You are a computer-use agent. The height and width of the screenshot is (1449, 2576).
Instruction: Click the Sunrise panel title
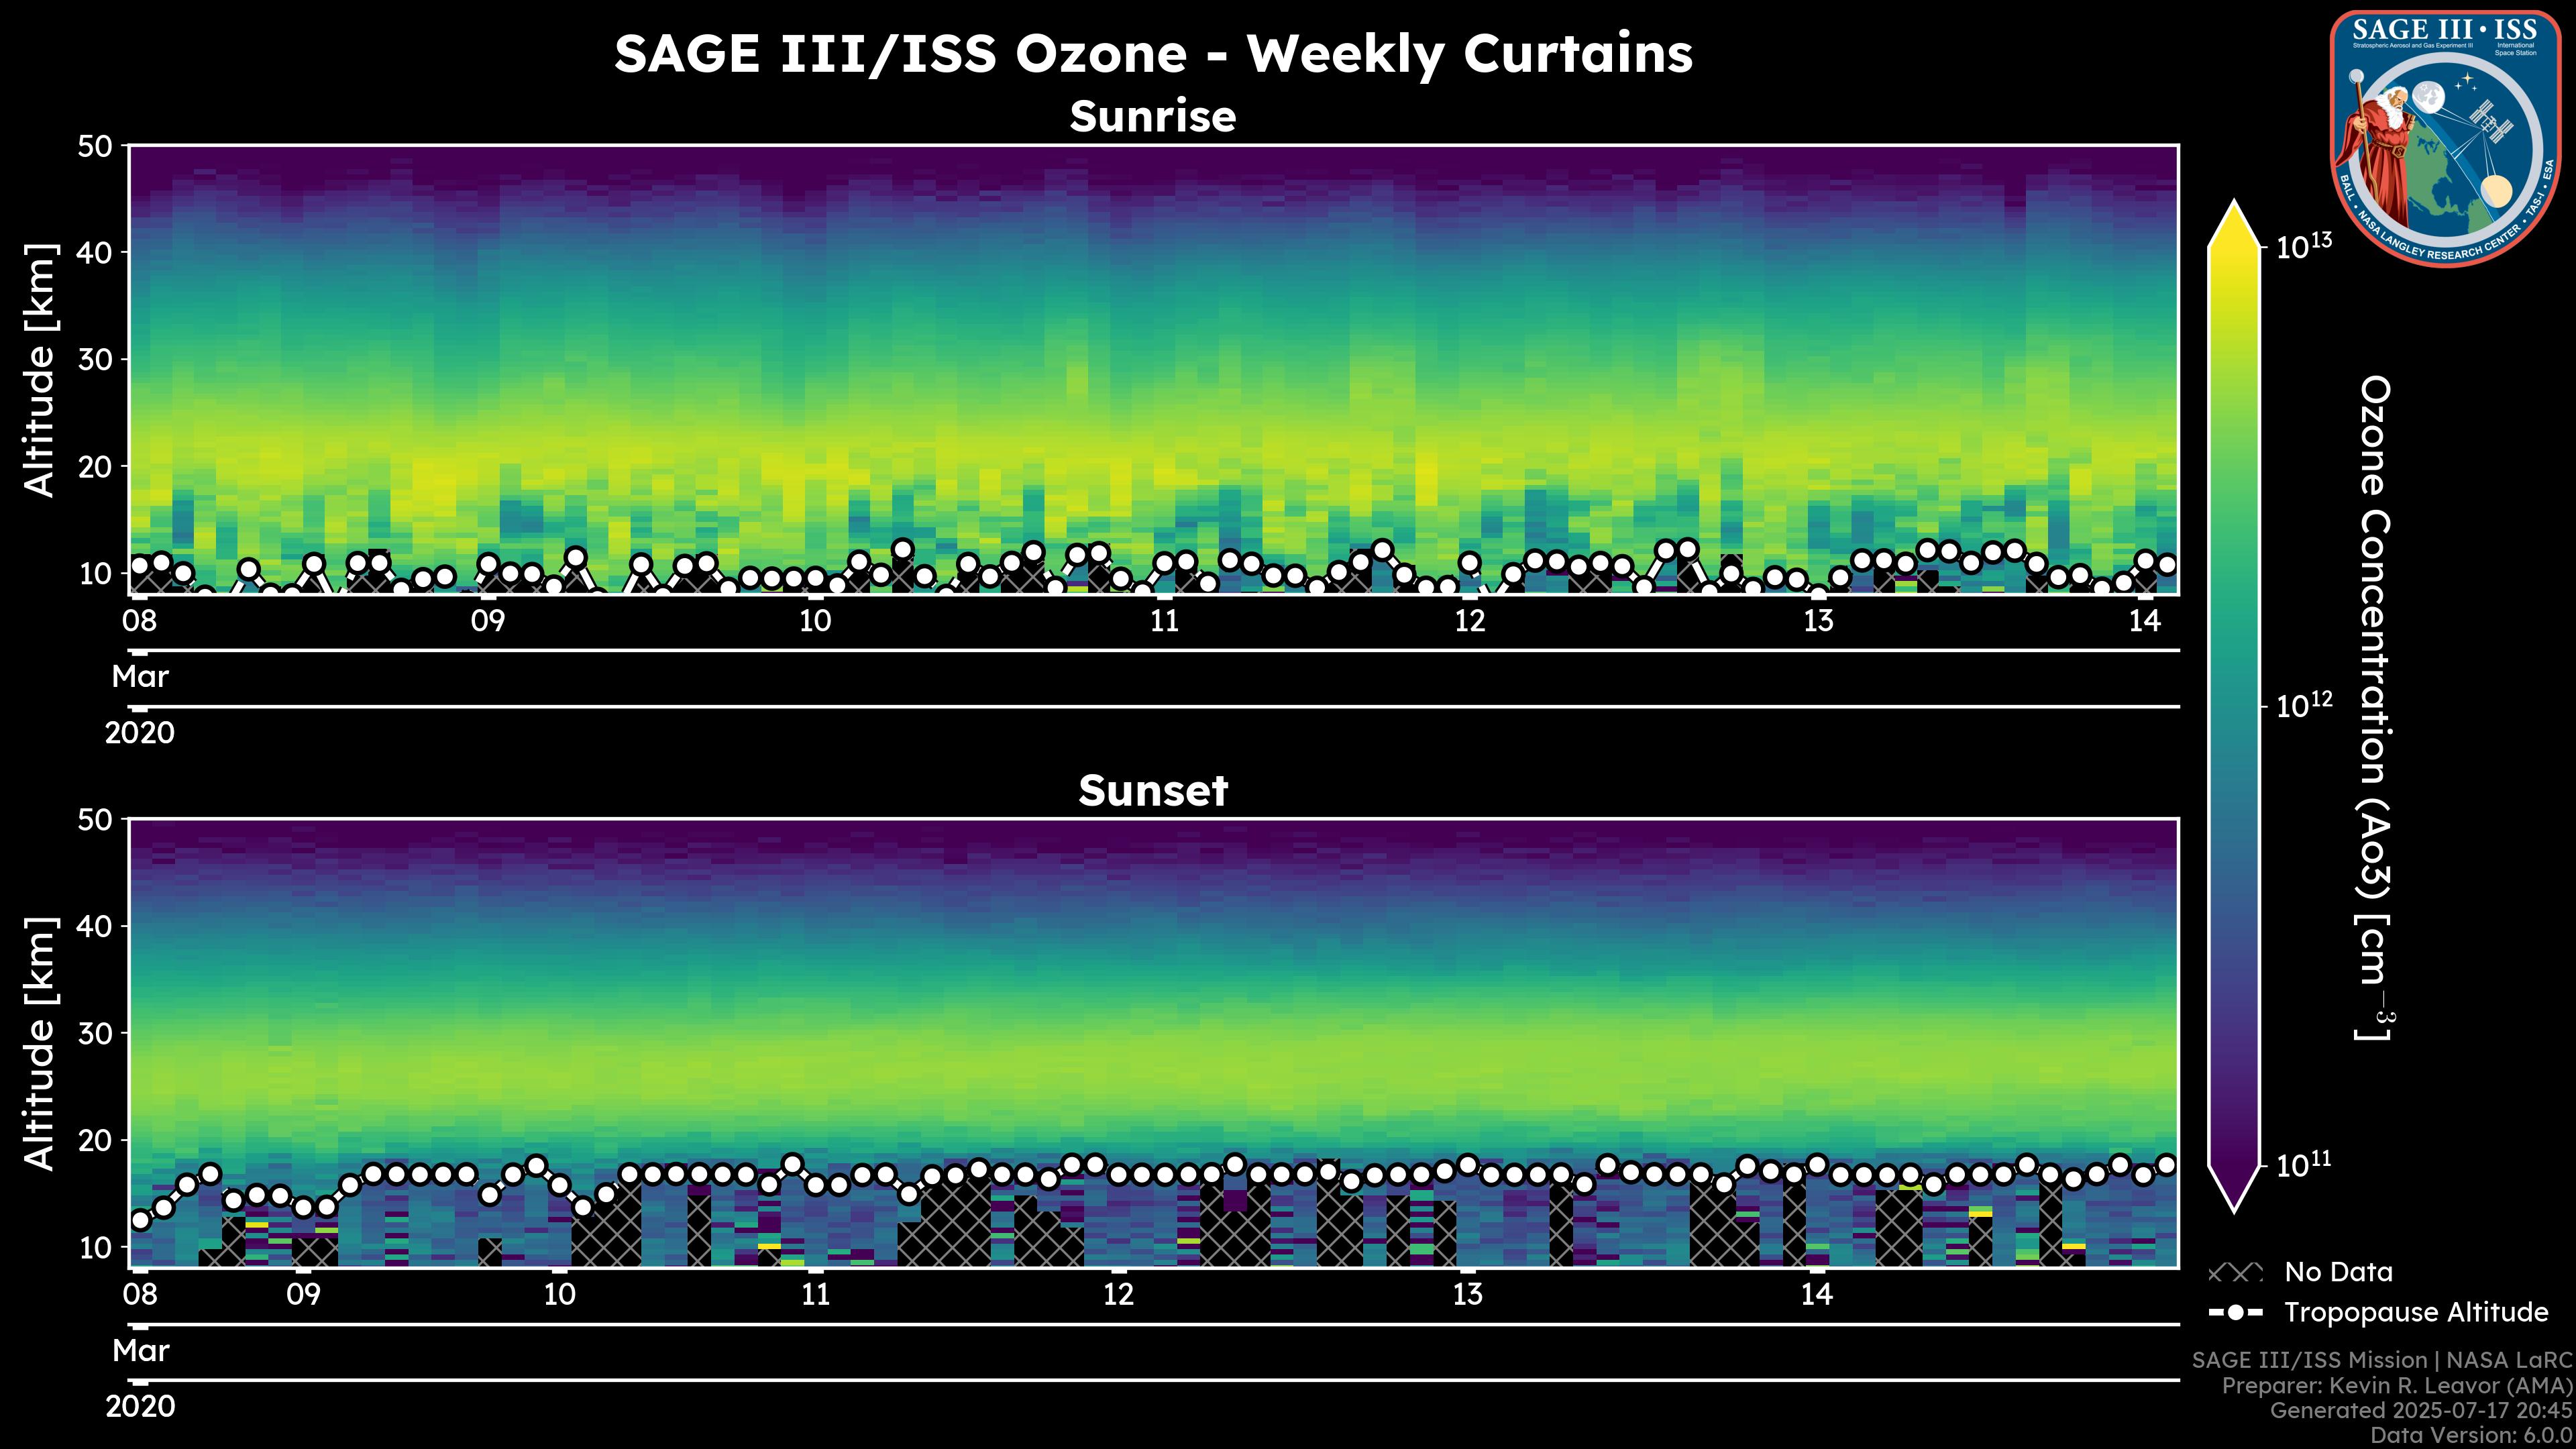point(1153,117)
